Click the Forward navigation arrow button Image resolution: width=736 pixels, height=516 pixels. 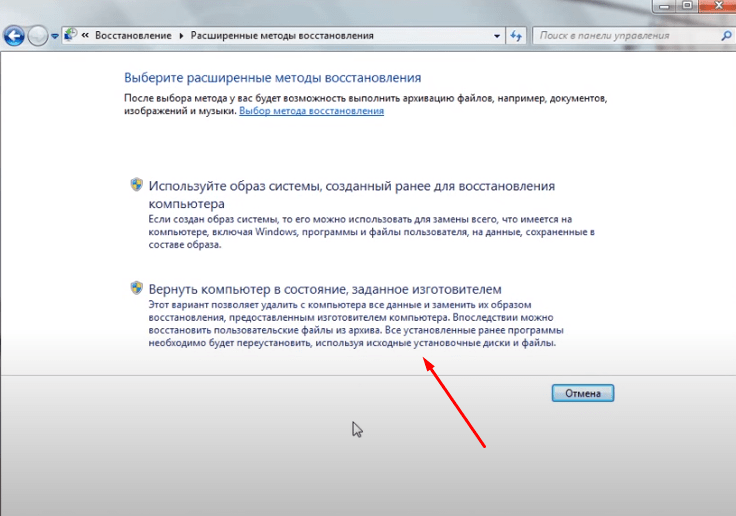click(x=38, y=36)
